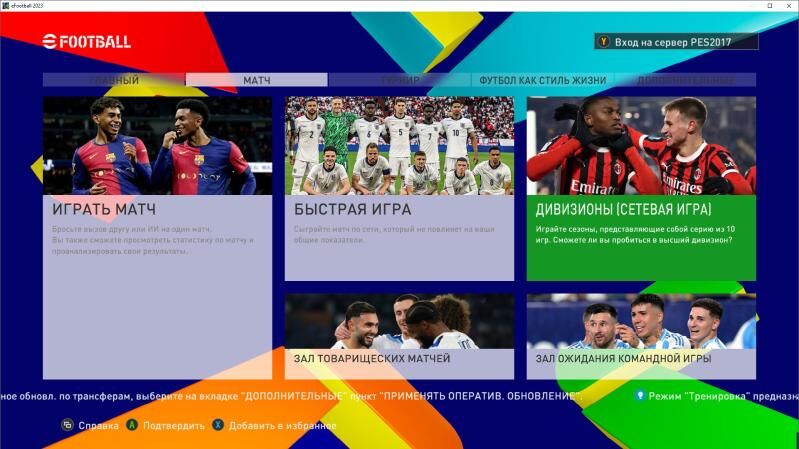This screenshot has height=449, width=799.
Task: Click the eFootball logo
Action: click(87, 41)
